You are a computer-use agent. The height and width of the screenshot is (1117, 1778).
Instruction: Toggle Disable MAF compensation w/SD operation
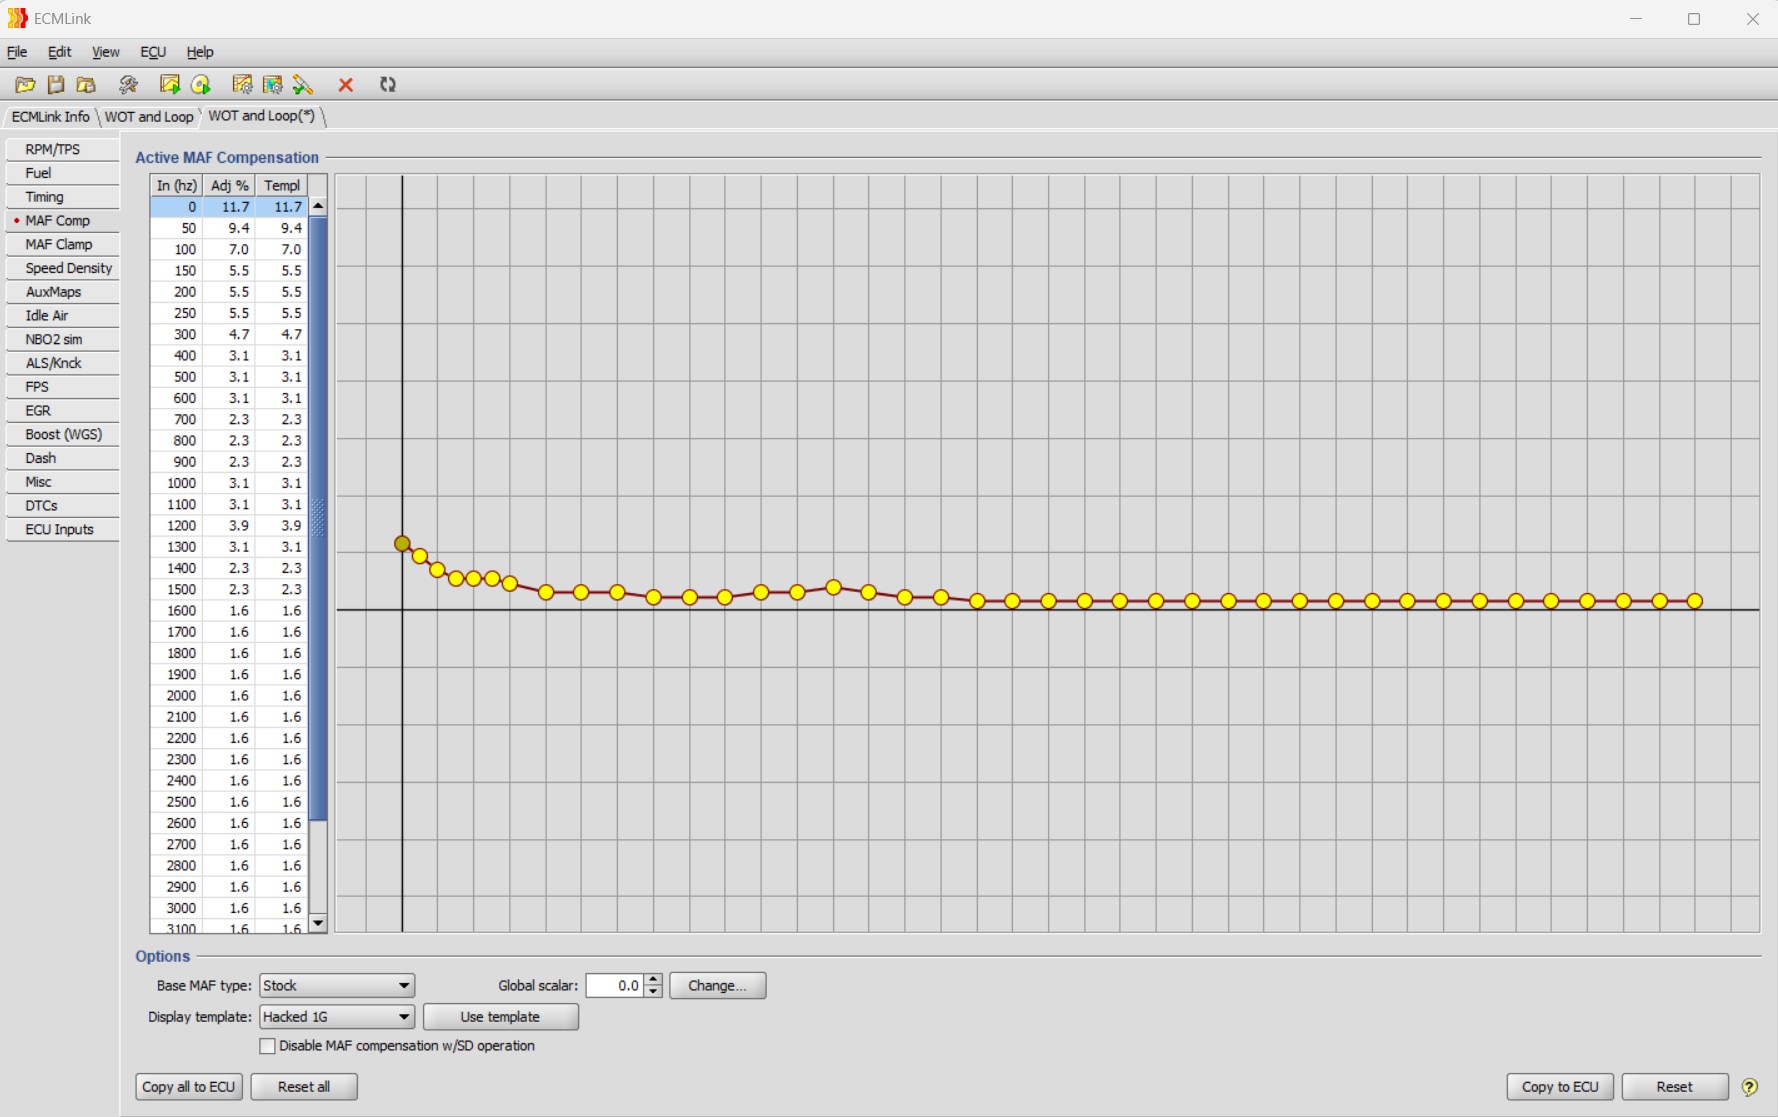(x=267, y=1046)
